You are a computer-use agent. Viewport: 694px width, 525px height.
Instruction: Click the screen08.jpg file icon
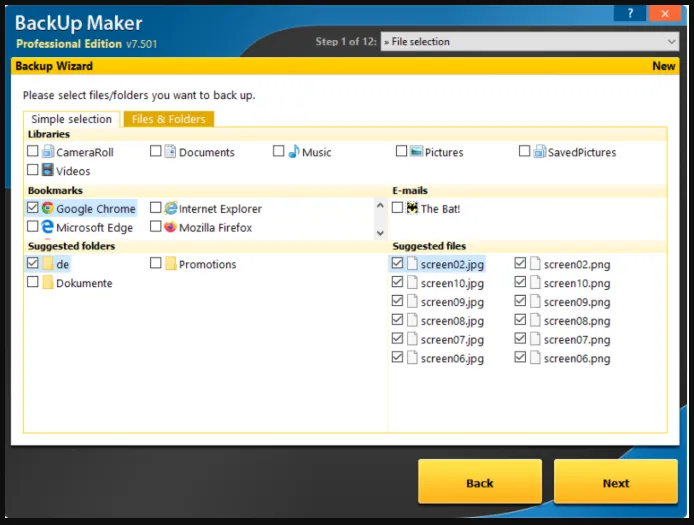click(413, 320)
